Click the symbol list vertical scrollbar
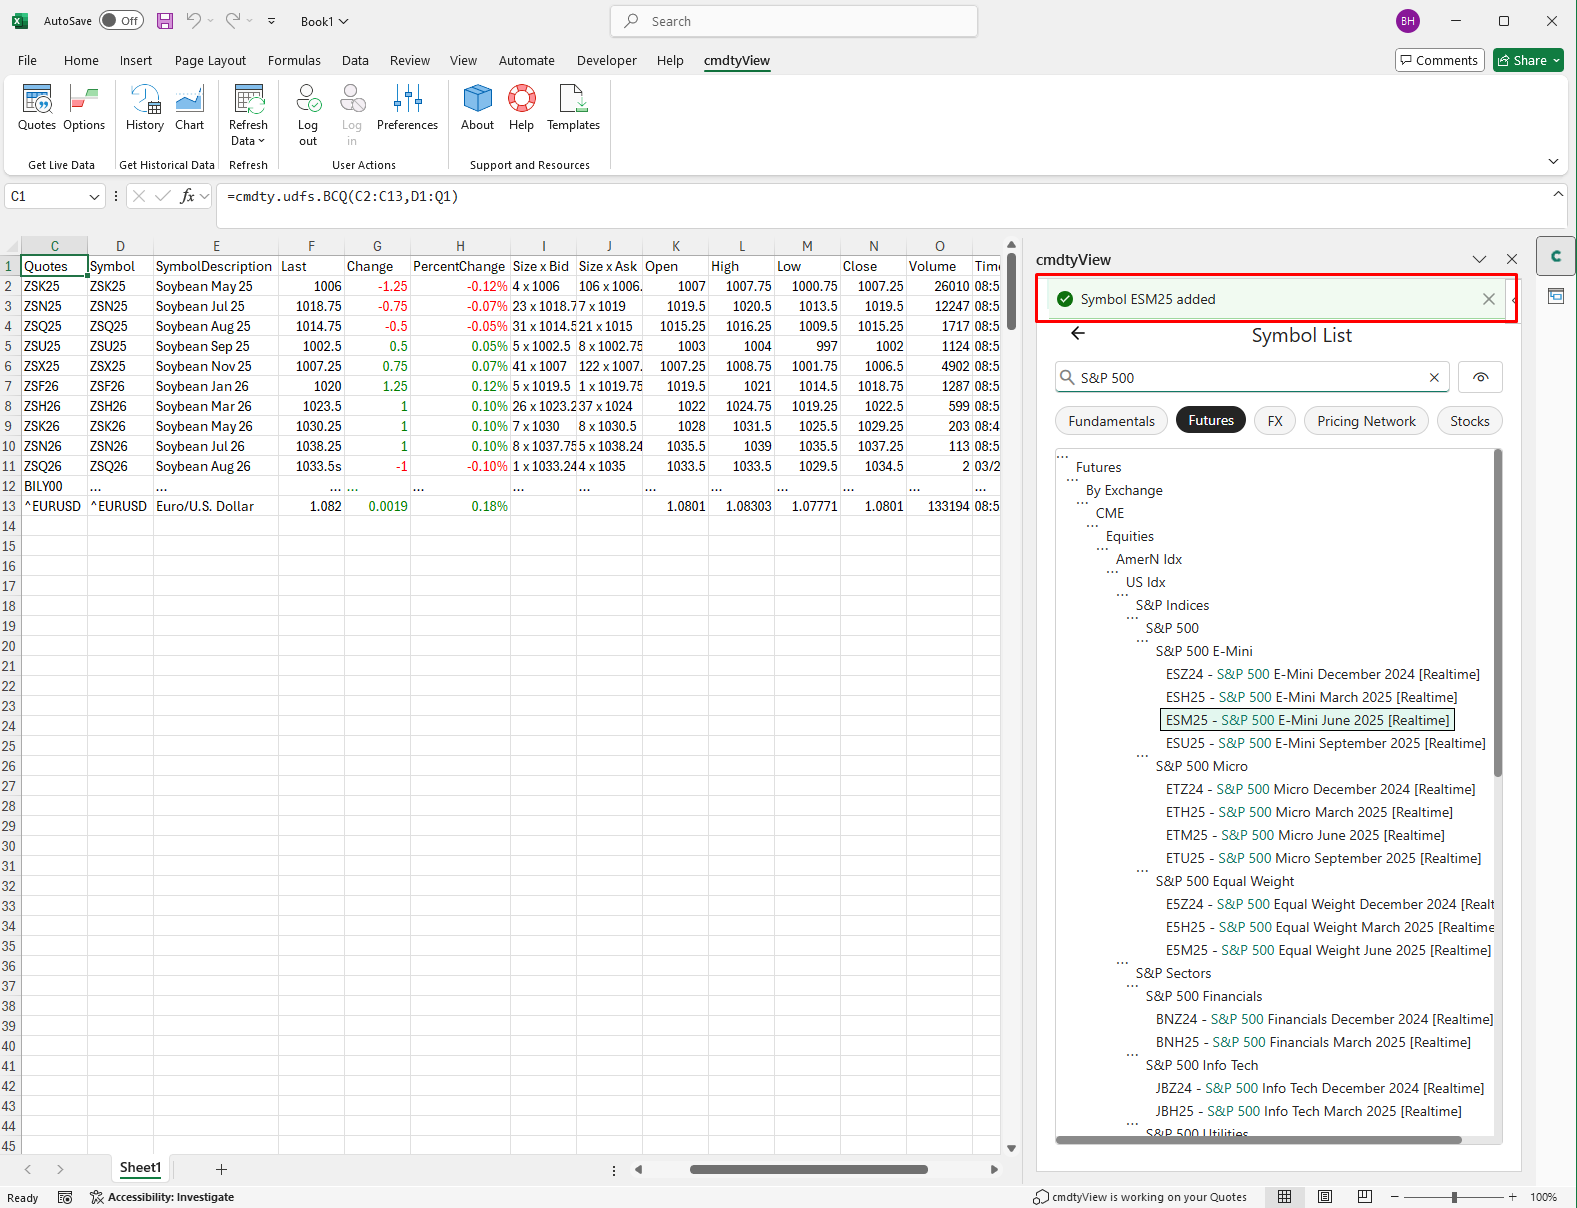The image size is (1577, 1208). [1498, 613]
